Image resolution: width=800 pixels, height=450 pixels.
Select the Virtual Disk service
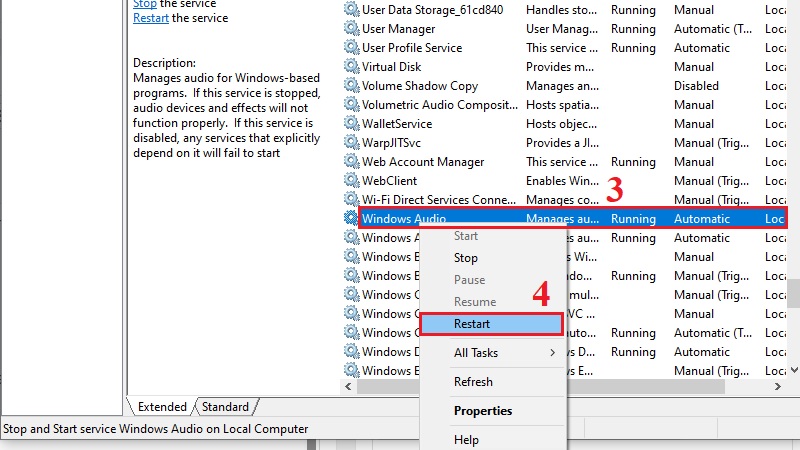[391, 66]
